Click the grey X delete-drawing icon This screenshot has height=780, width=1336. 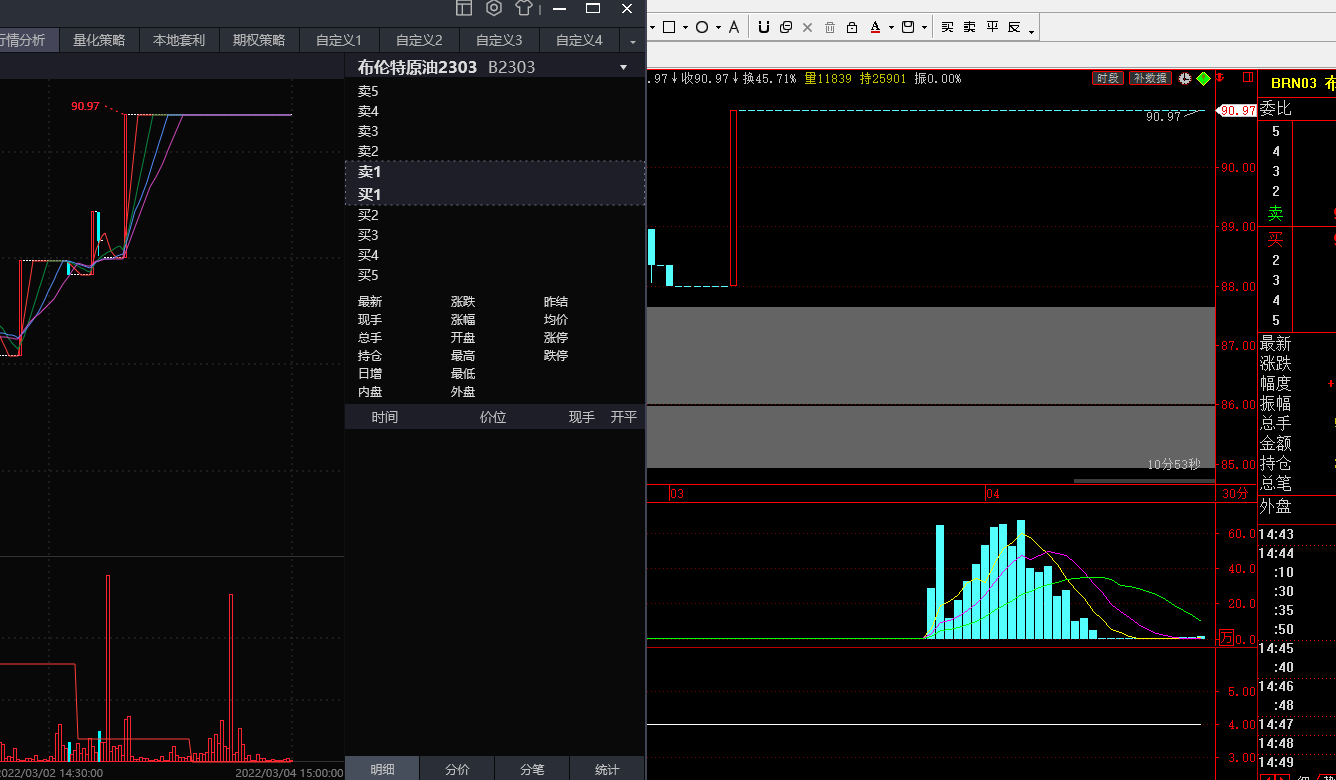(x=808, y=27)
